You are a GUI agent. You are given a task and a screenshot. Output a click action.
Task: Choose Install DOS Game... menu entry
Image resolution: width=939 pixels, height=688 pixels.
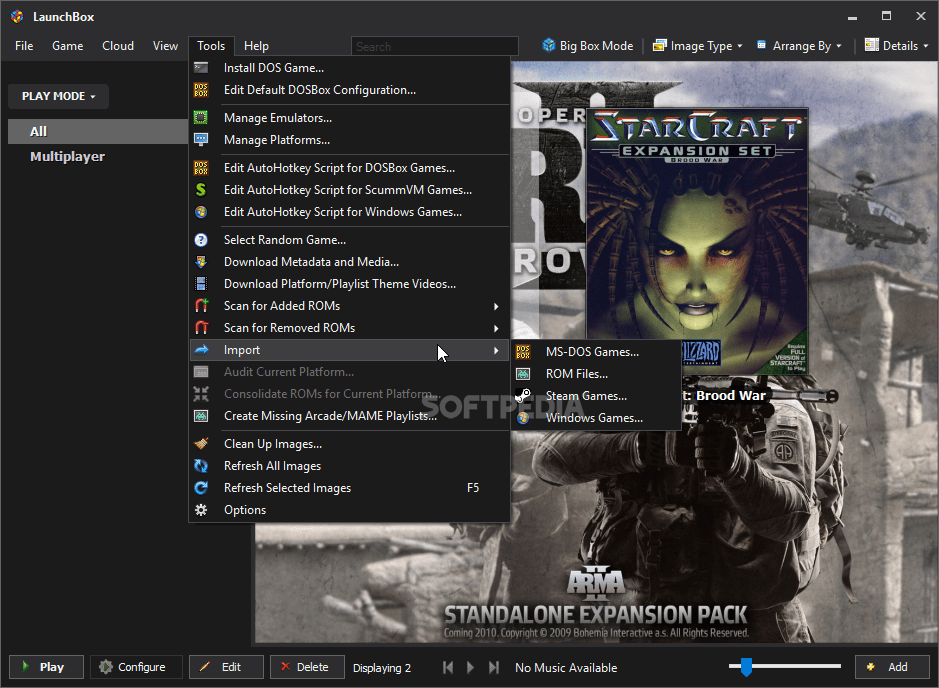click(350, 68)
